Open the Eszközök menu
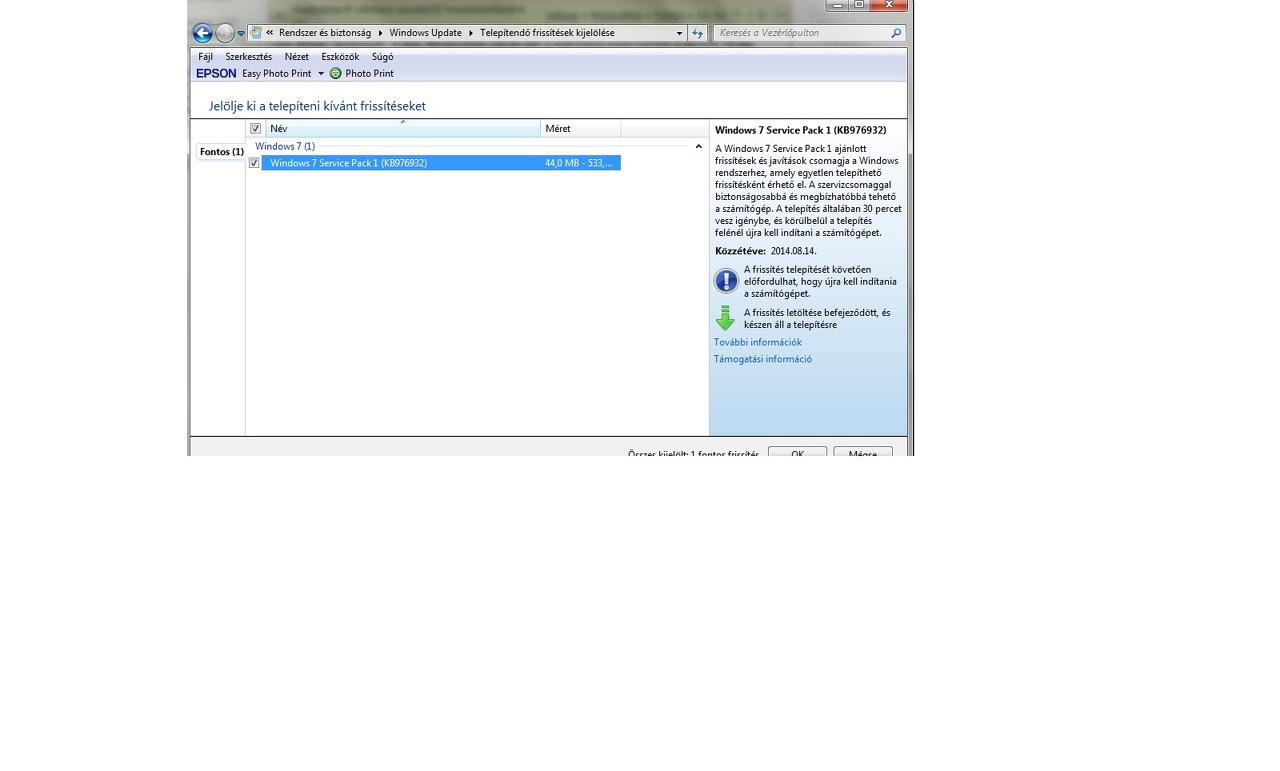The height and width of the screenshot is (771, 1280). point(340,57)
